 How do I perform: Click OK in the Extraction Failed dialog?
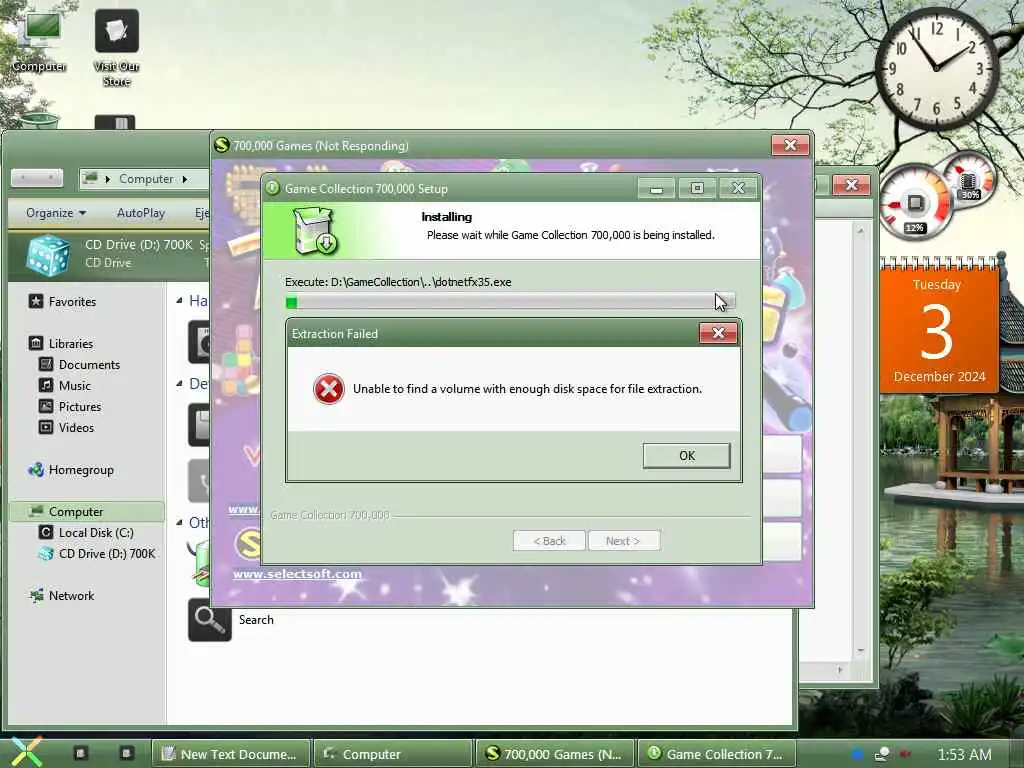[686, 455]
